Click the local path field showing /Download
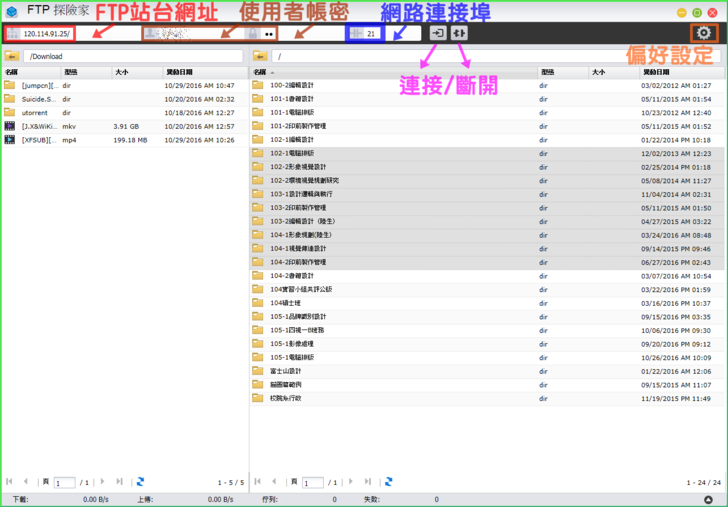Viewport: 728px width, 507px height. [x=130, y=57]
